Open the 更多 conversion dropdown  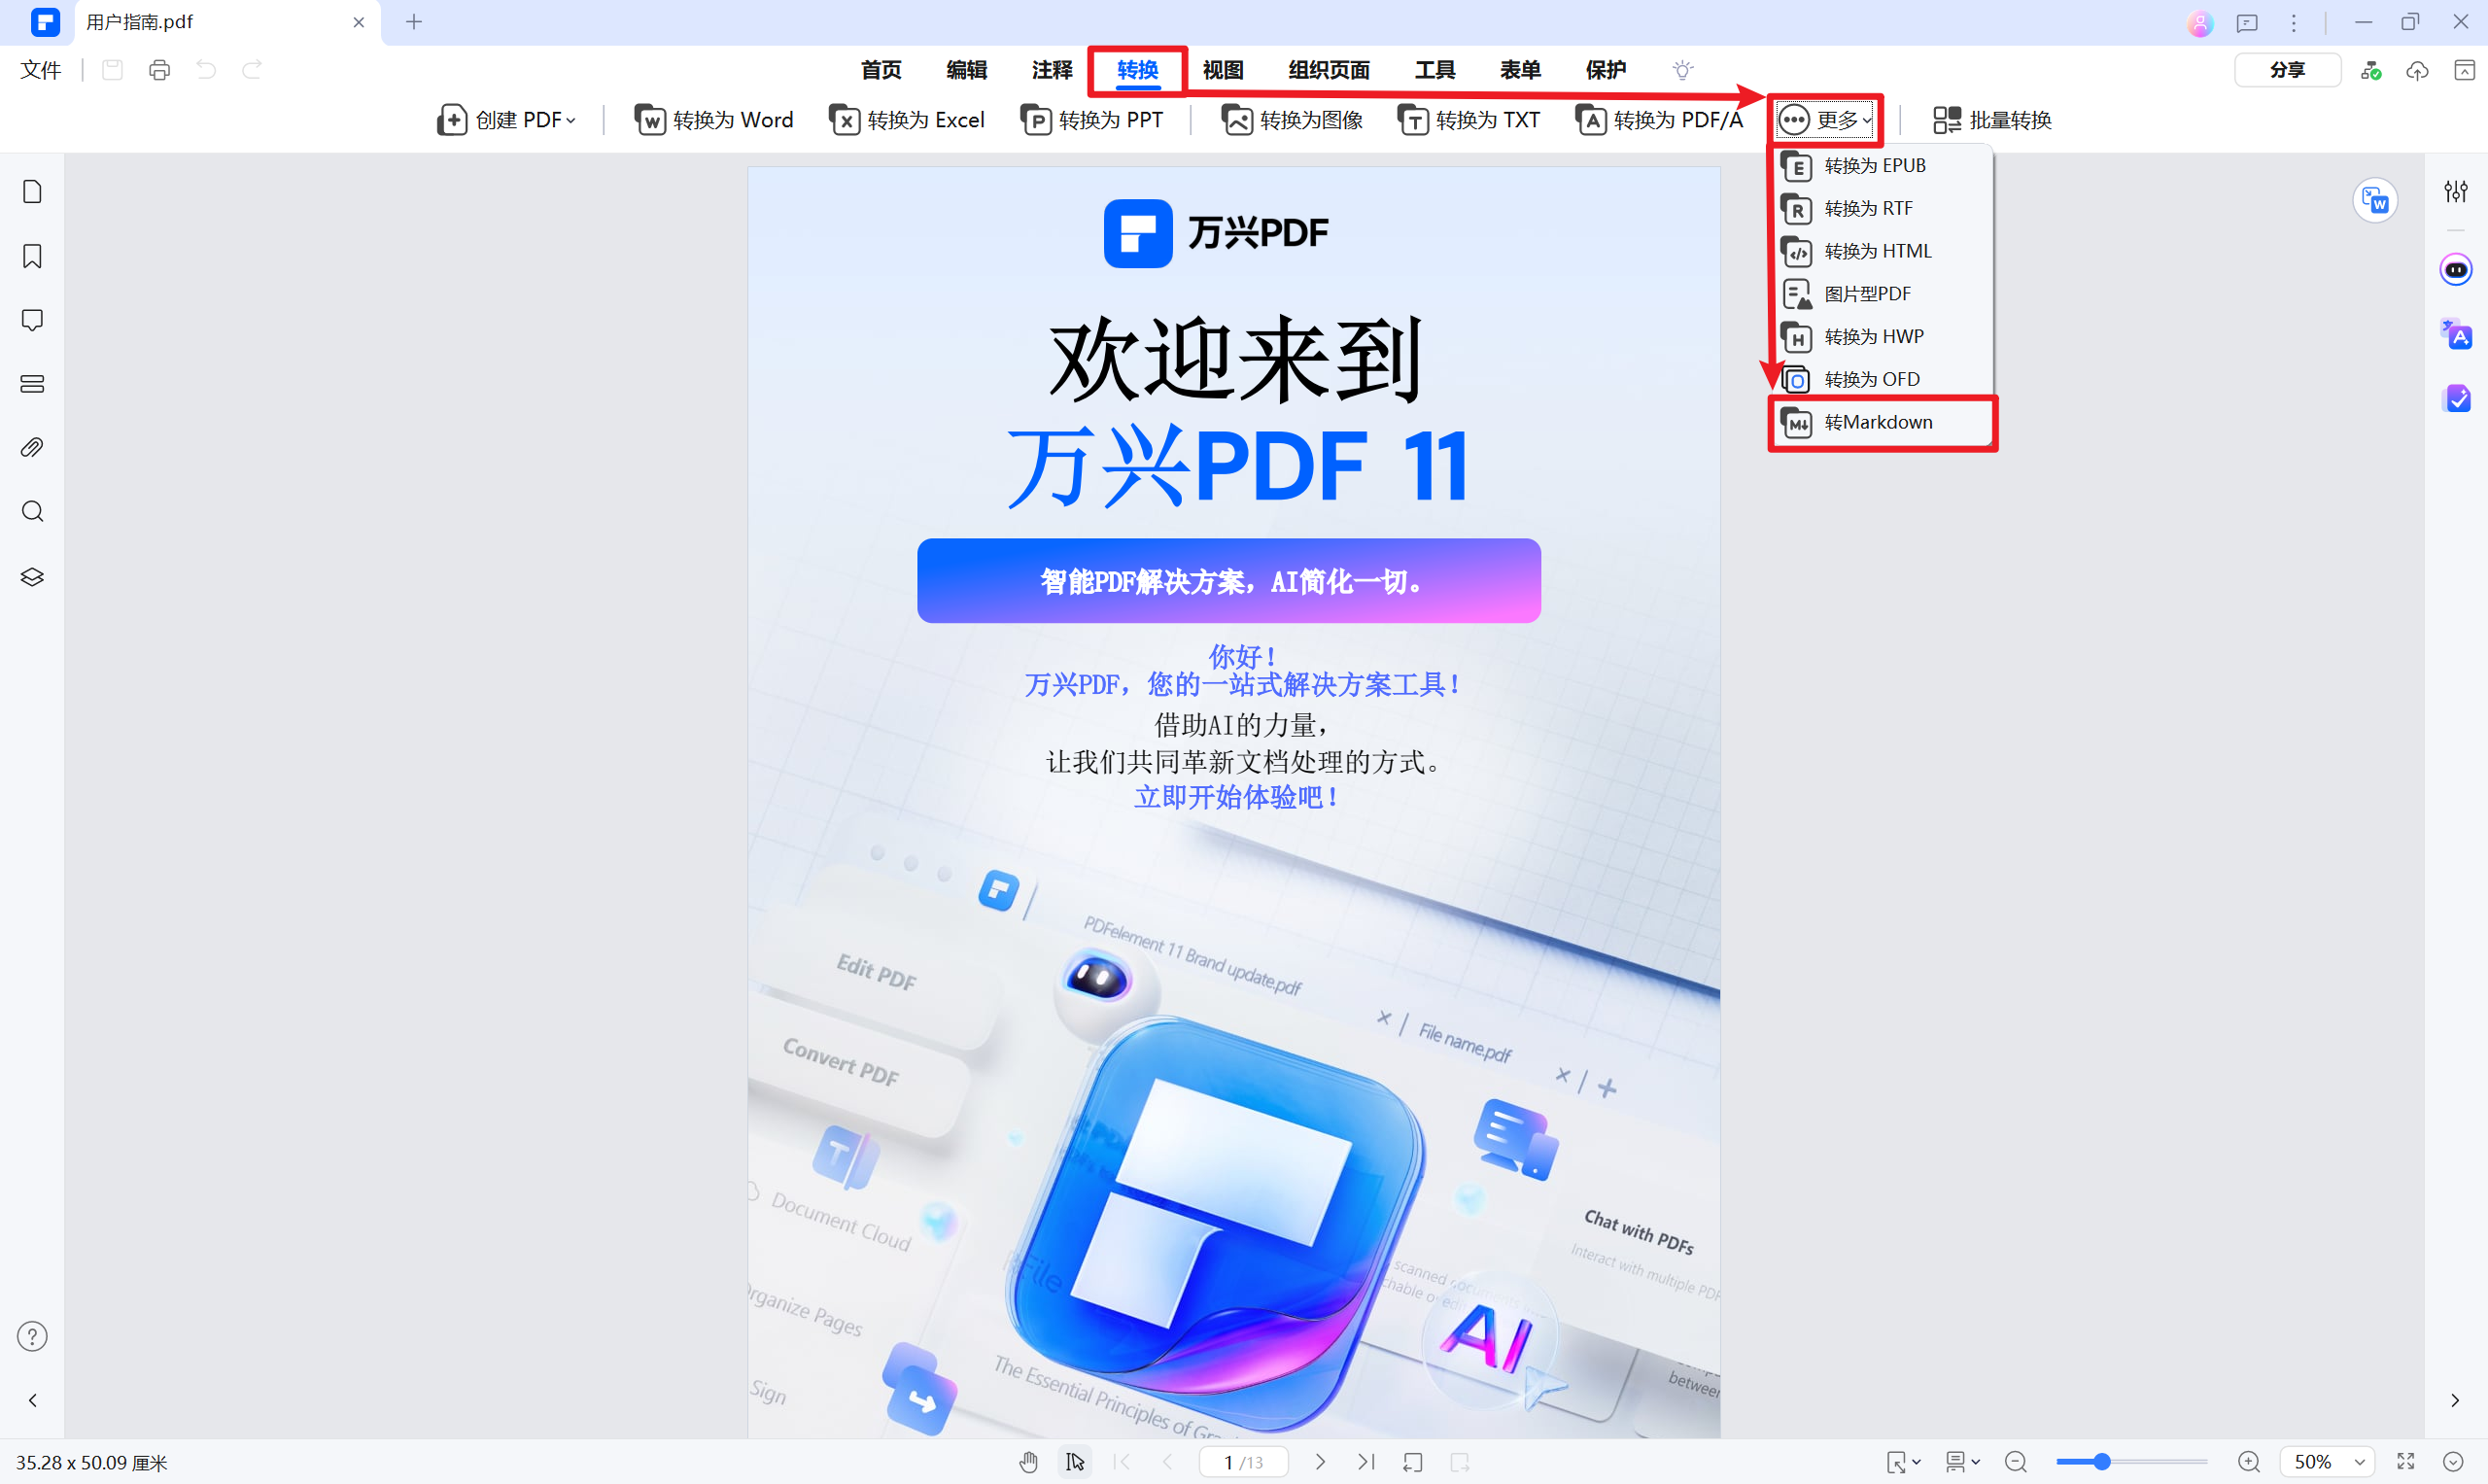point(1824,119)
